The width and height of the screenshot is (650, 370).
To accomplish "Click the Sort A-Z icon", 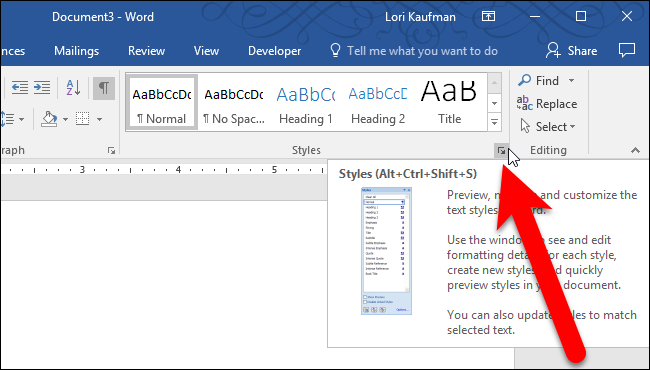I will point(74,87).
